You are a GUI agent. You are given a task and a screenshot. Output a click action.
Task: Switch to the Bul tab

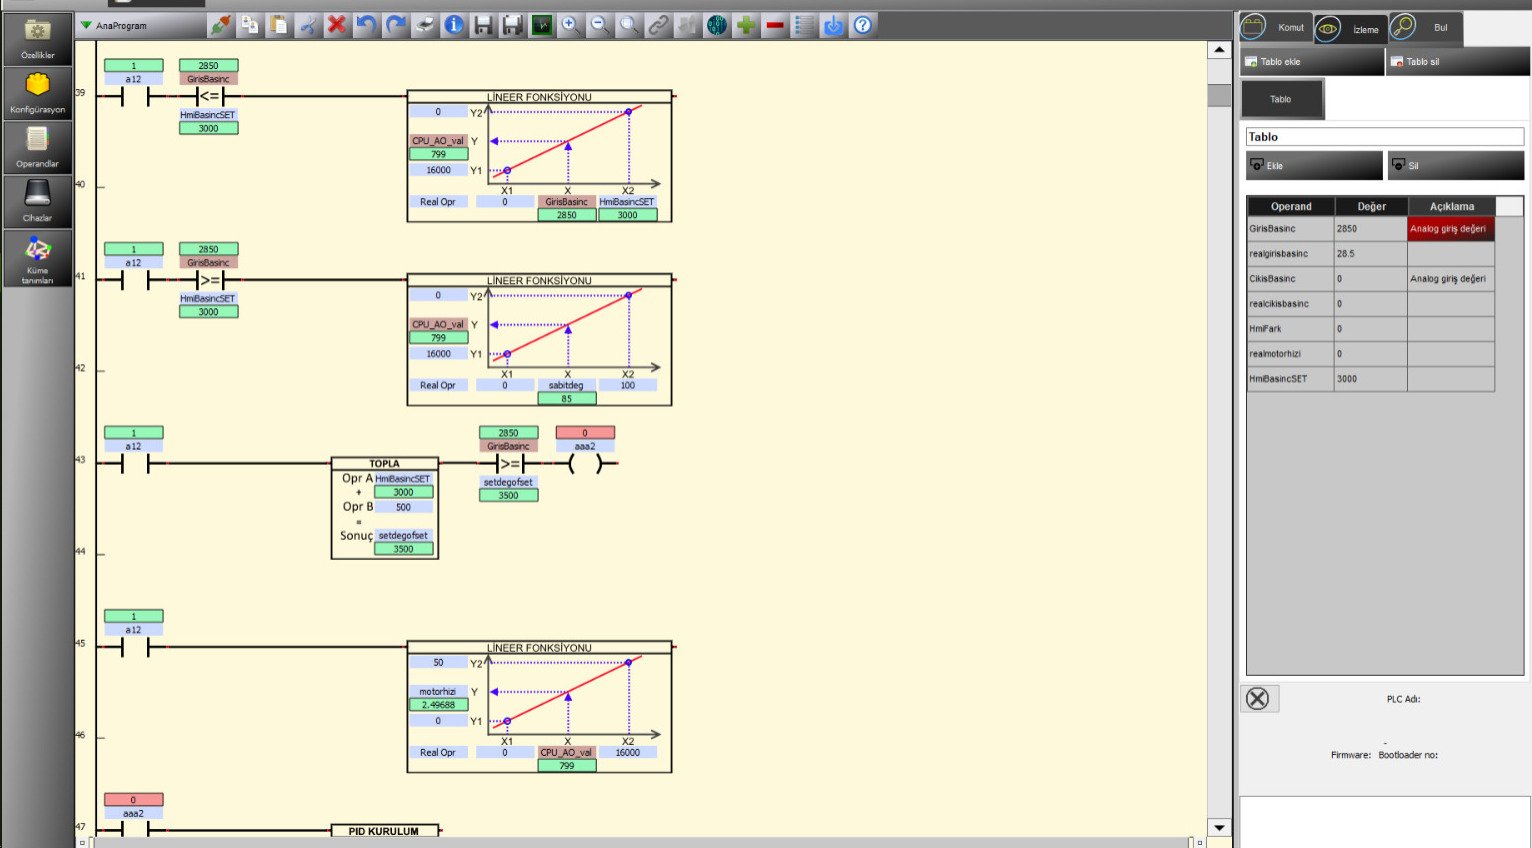point(1426,28)
